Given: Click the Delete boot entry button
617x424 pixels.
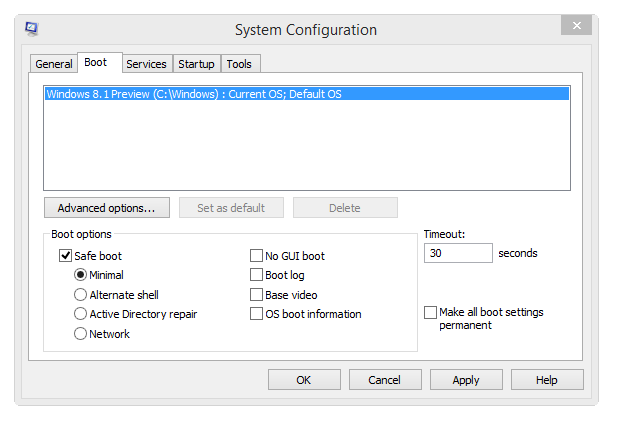Looking at the screenshot, I should (345, 208).
